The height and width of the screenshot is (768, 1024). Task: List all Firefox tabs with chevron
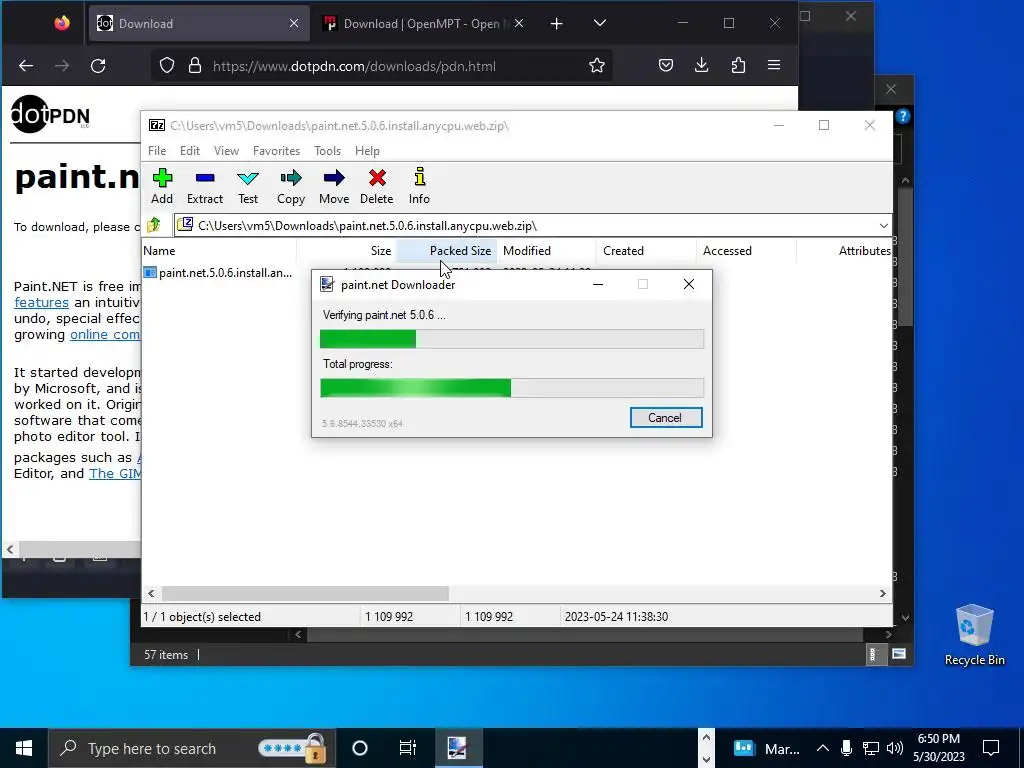pyautogui.click(x=600, y=24)
